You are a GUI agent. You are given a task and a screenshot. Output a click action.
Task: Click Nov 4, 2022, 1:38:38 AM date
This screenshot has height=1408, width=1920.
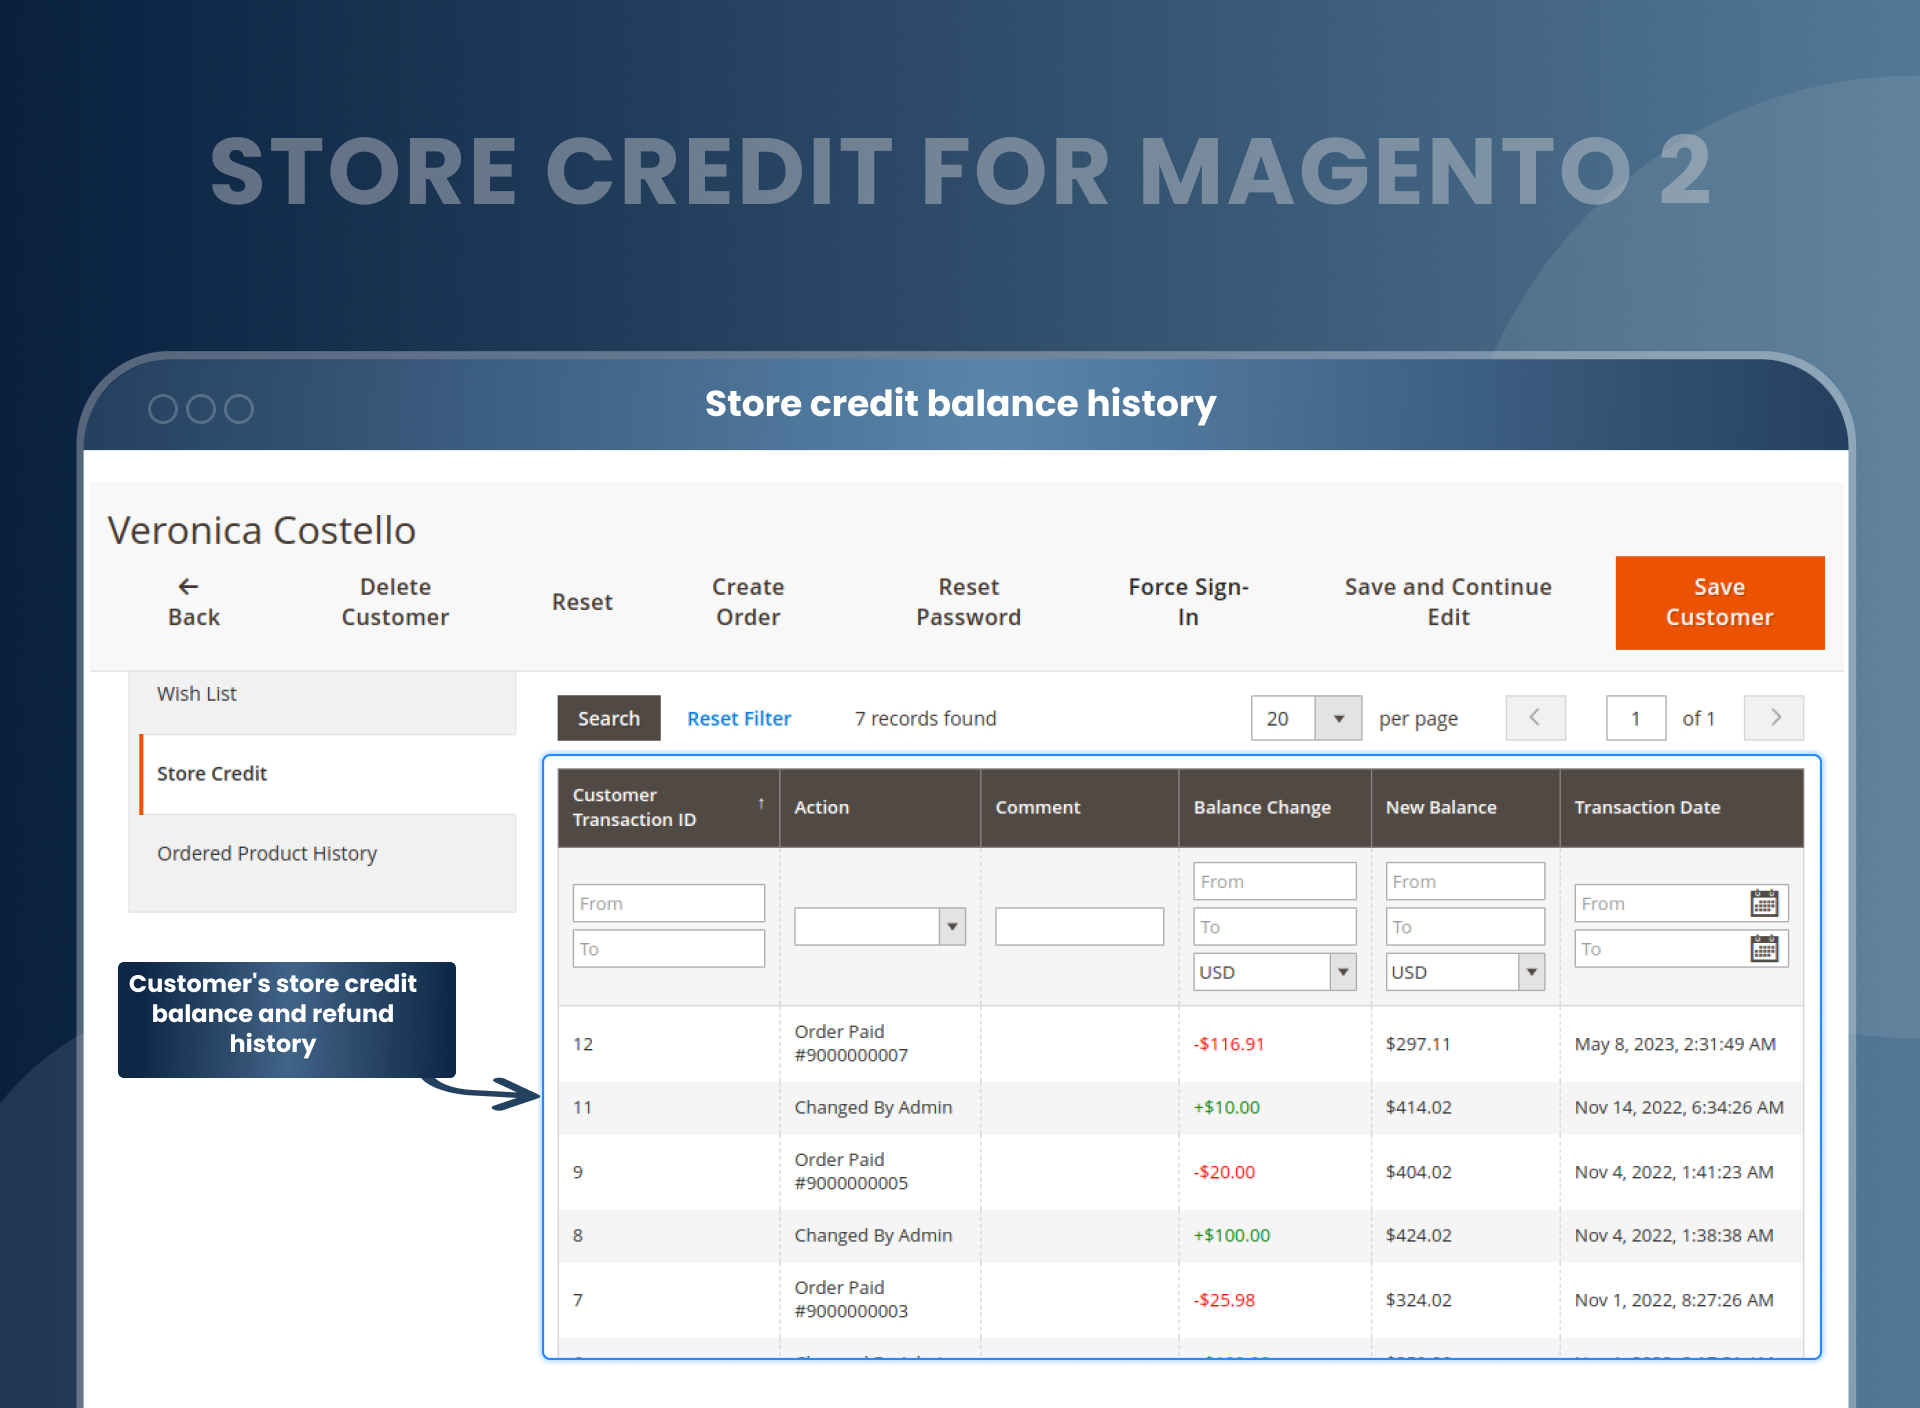(x=1674, y=1235)
